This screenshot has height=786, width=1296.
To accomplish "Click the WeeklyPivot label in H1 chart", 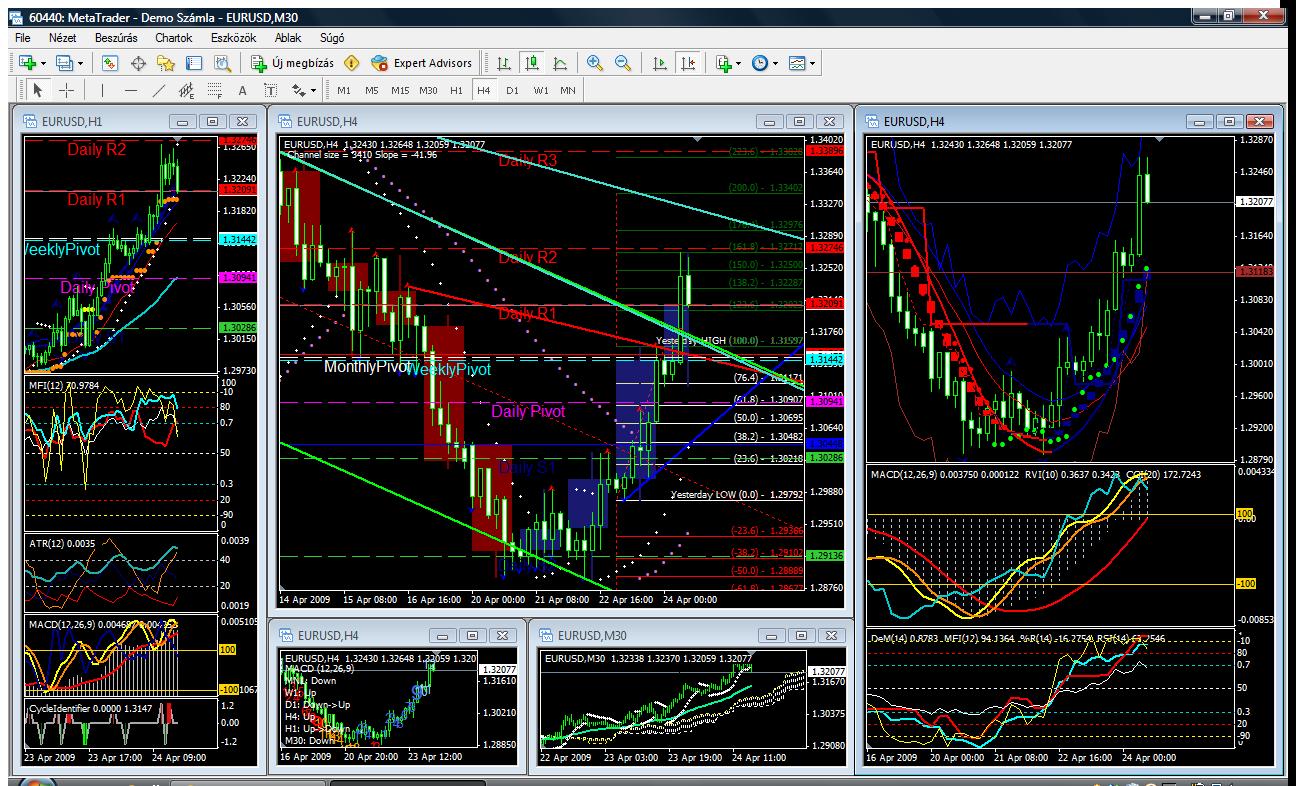I will (61, 249).
